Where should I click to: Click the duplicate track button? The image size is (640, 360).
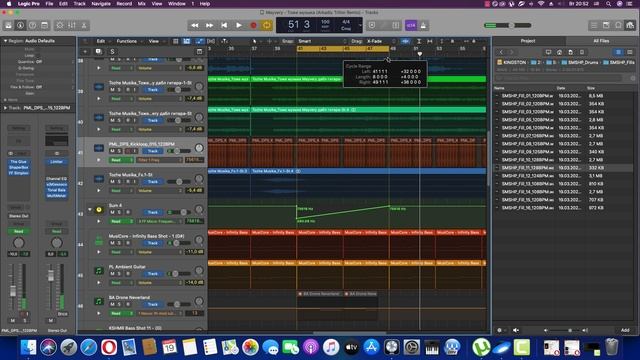tap(98, 52)
